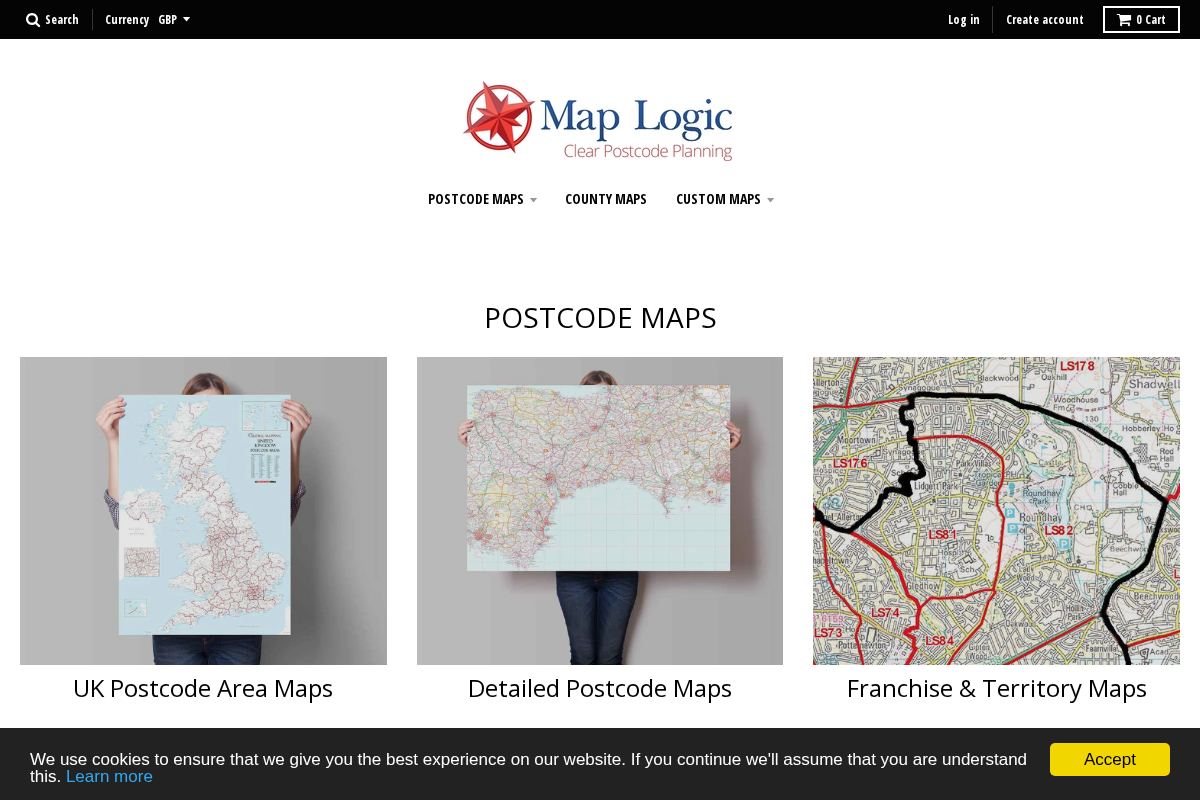
Task: Open the Learn more cookie policy link
Action: [x=109, y=776]
